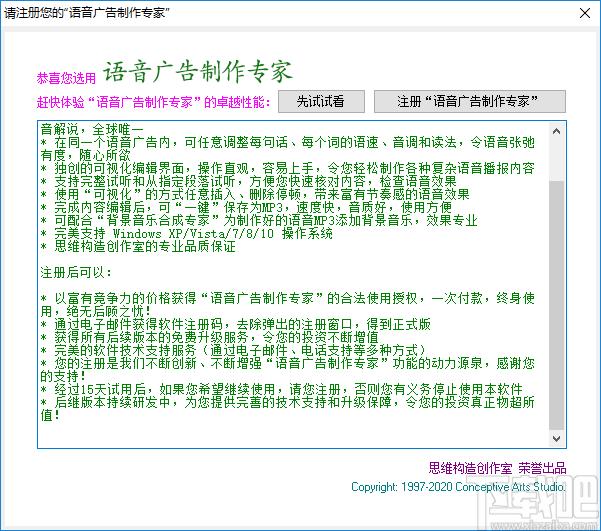This screenshot has width=601, height=531.
Task: Click the line 注册后可以:
Action: (x=76, y=273)
